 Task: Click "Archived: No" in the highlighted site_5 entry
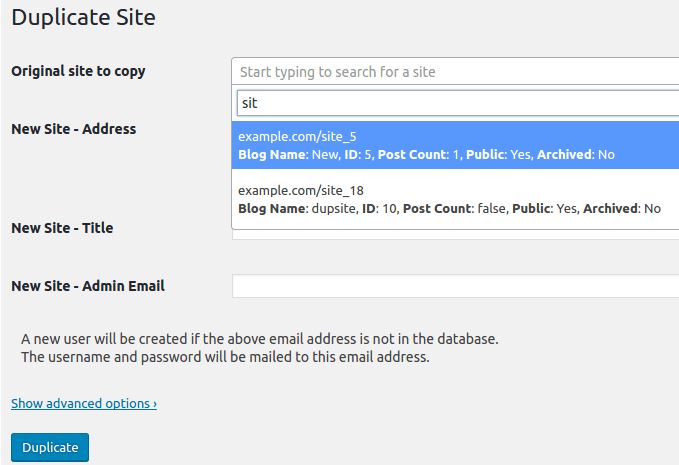pyautogui.click(x=576, y=155)
